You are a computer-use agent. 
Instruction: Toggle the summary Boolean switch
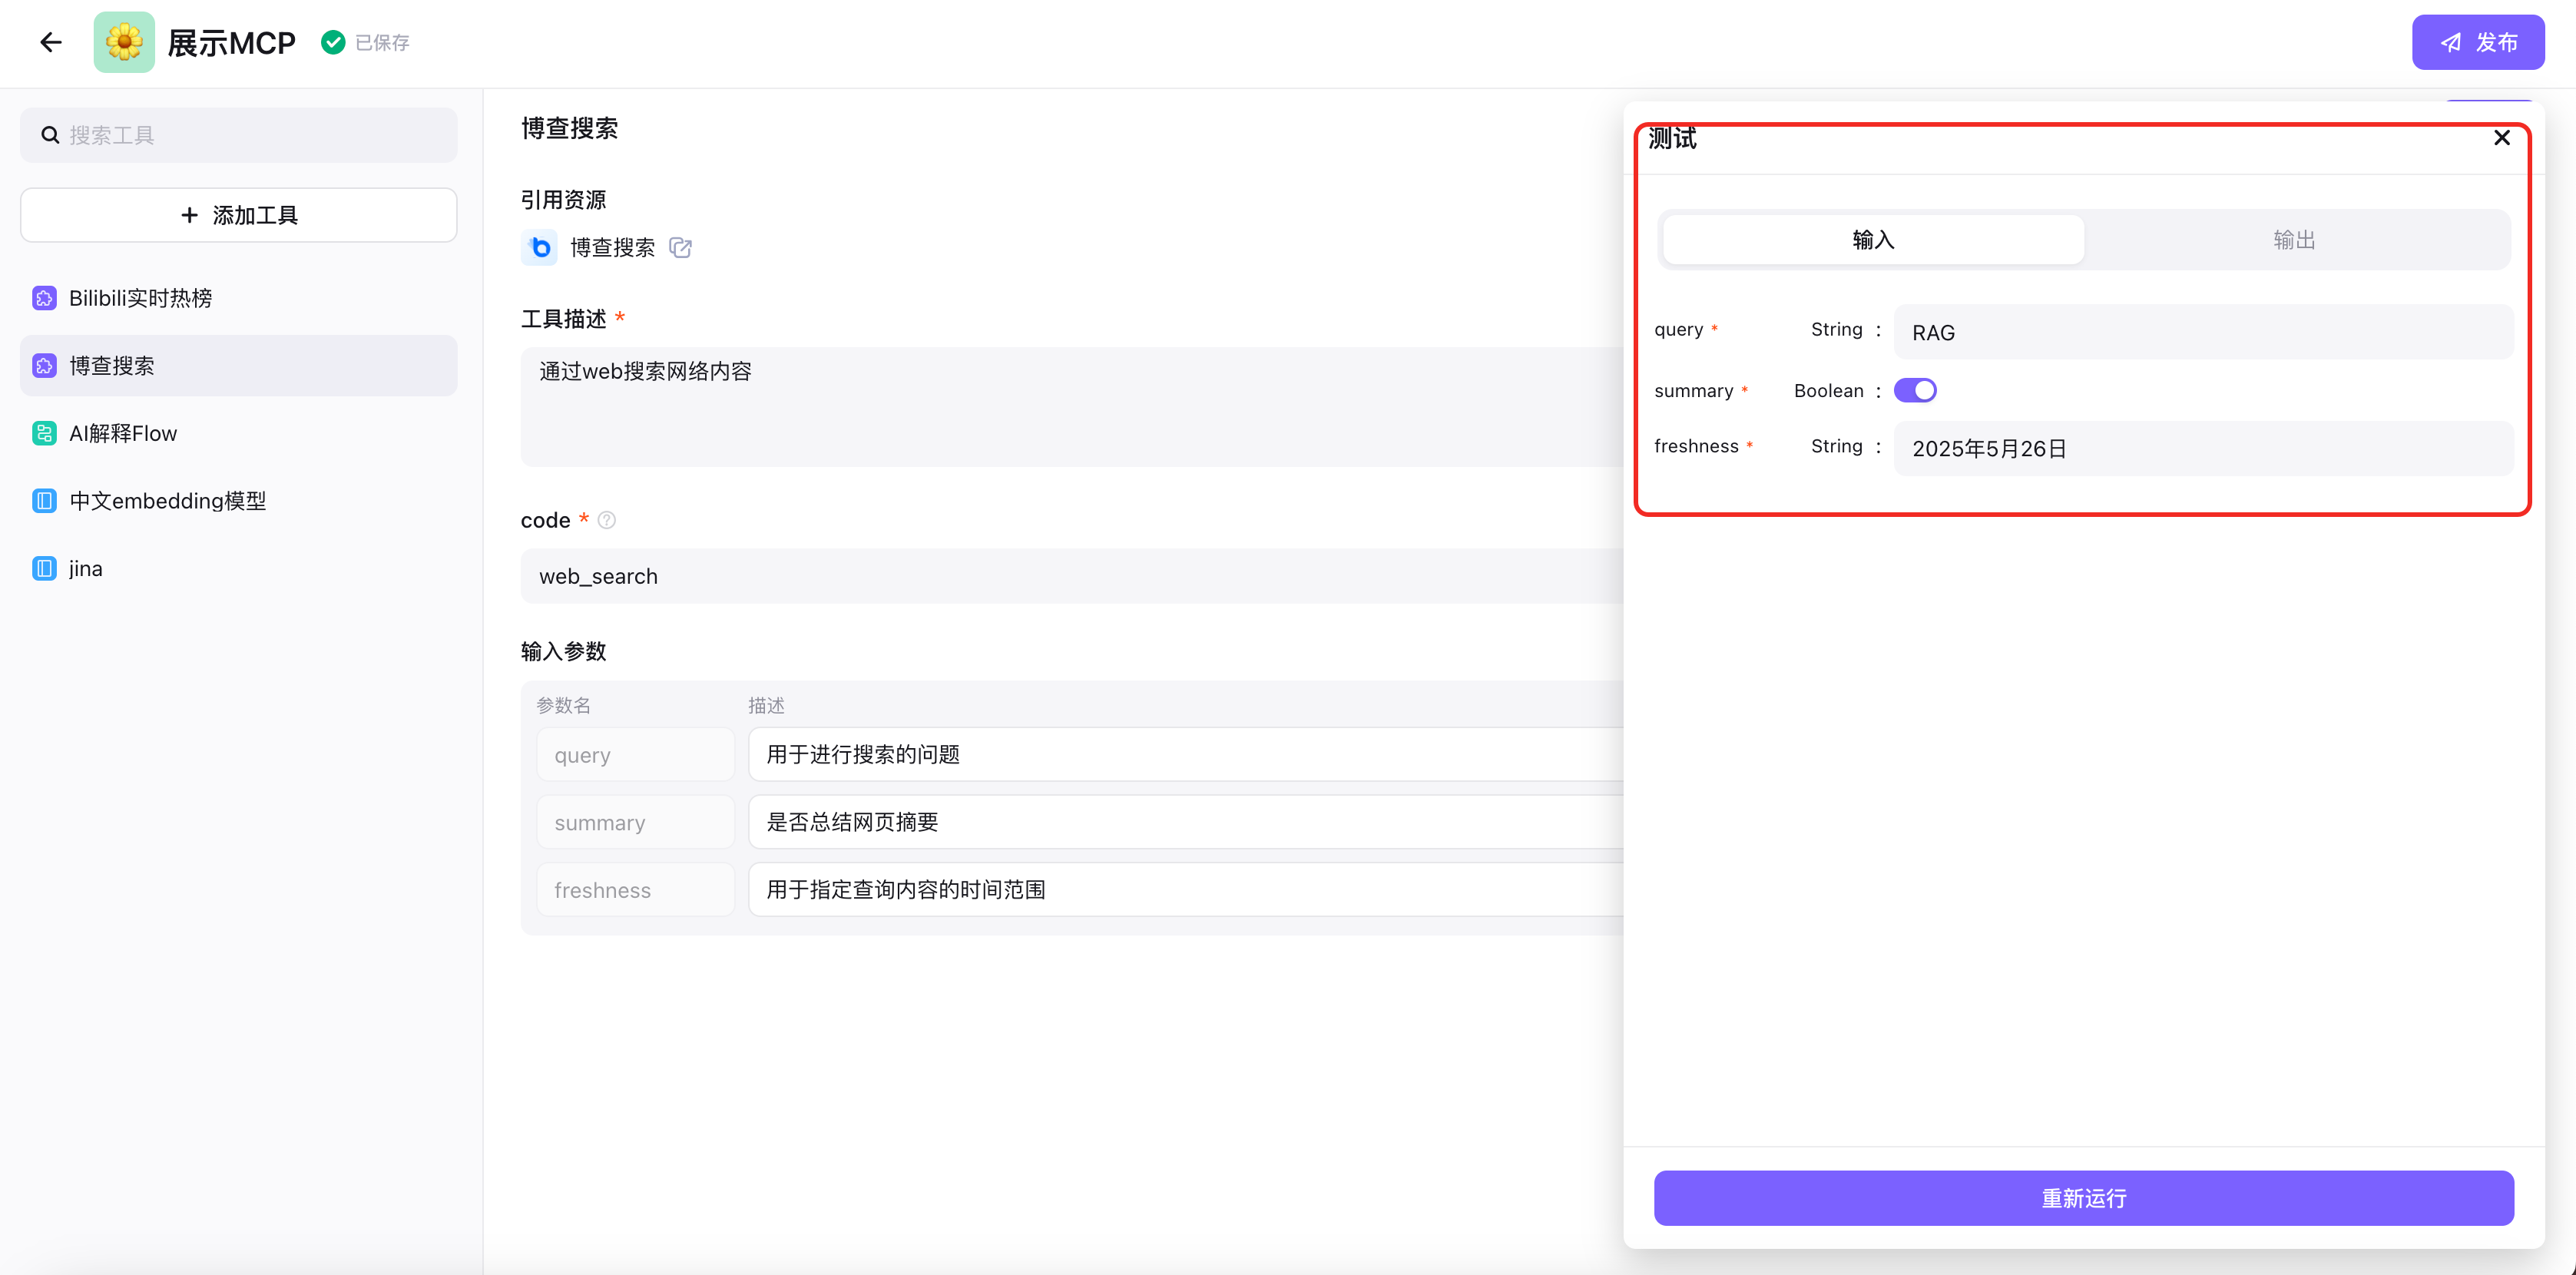[x=1914, y=391]
